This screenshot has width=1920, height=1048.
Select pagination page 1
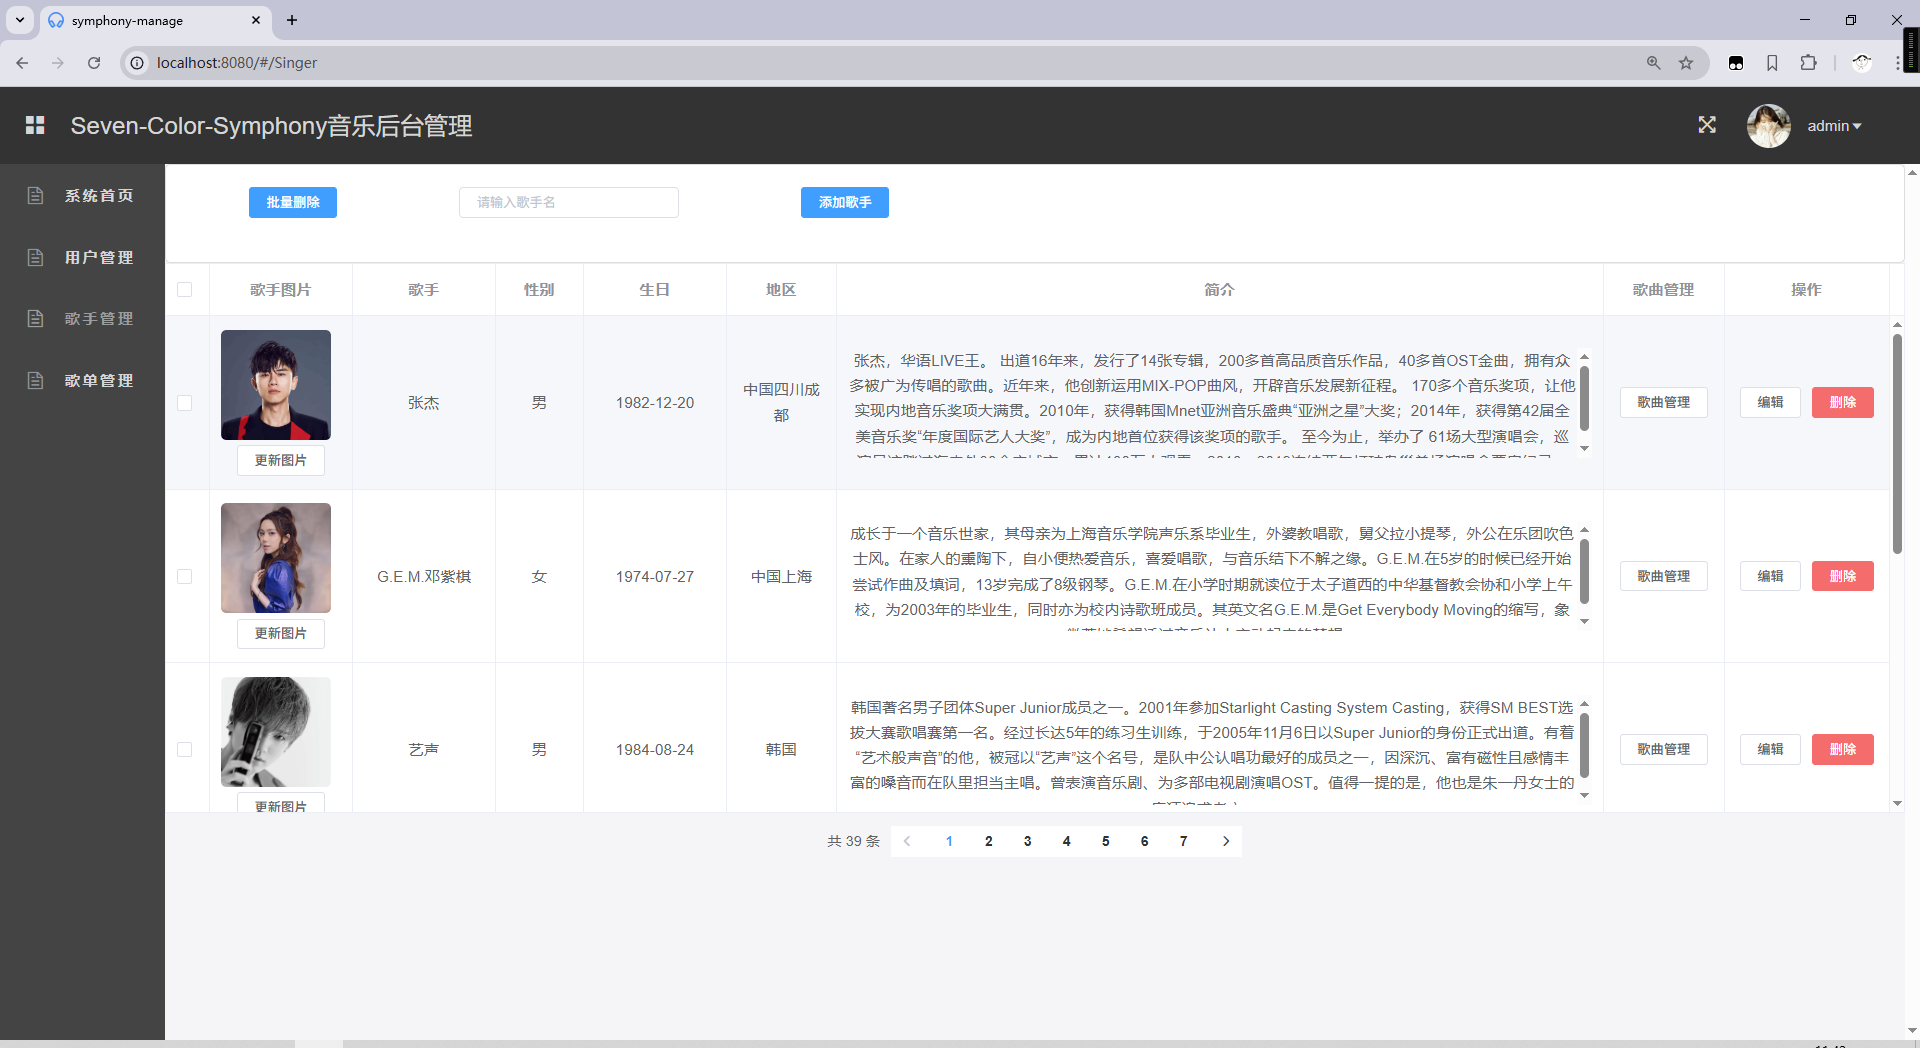[949, 841]
